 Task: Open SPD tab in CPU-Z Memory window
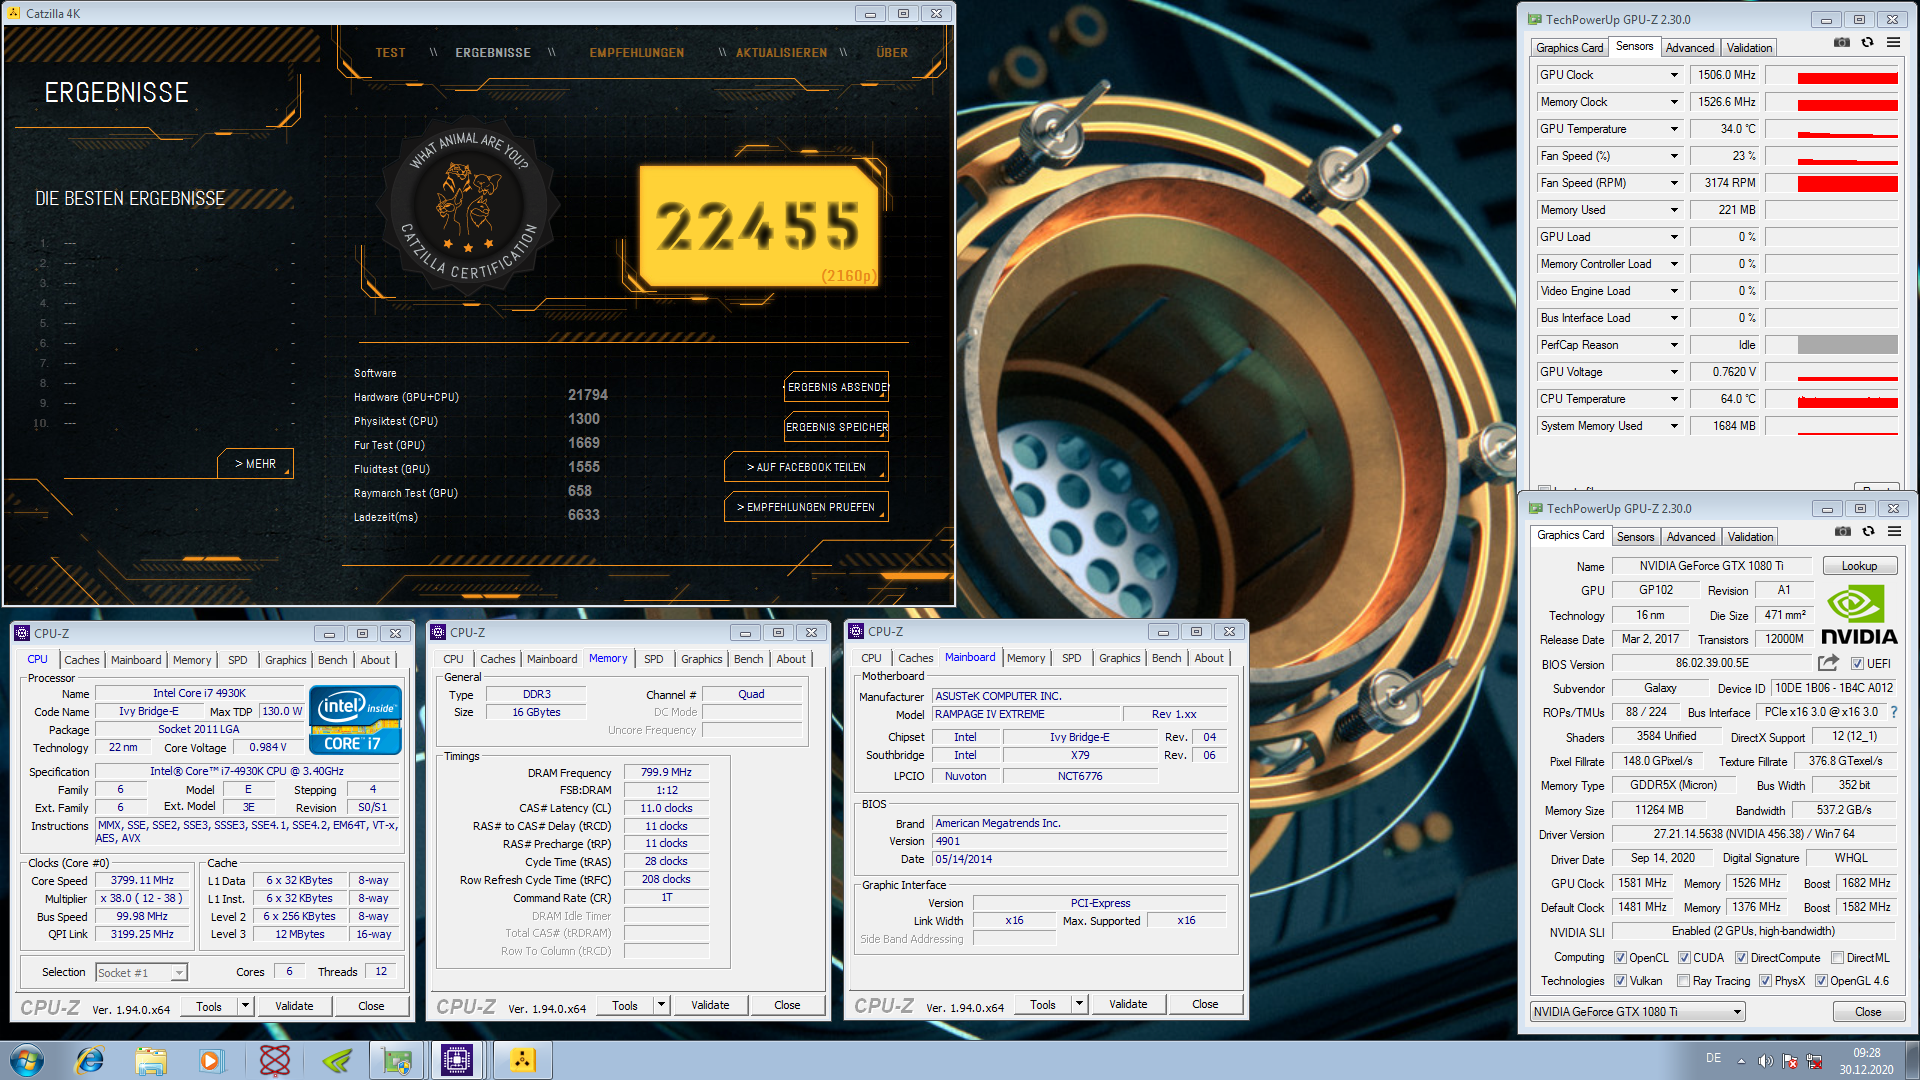[x=653, y=659]
